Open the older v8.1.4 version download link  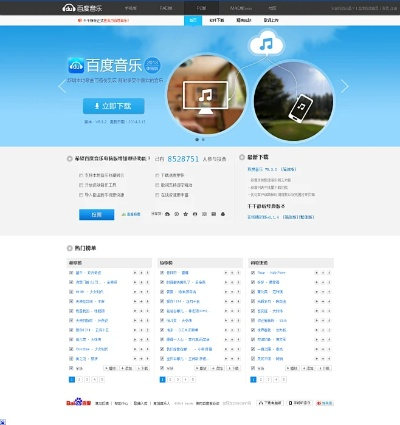coord(280,217)
